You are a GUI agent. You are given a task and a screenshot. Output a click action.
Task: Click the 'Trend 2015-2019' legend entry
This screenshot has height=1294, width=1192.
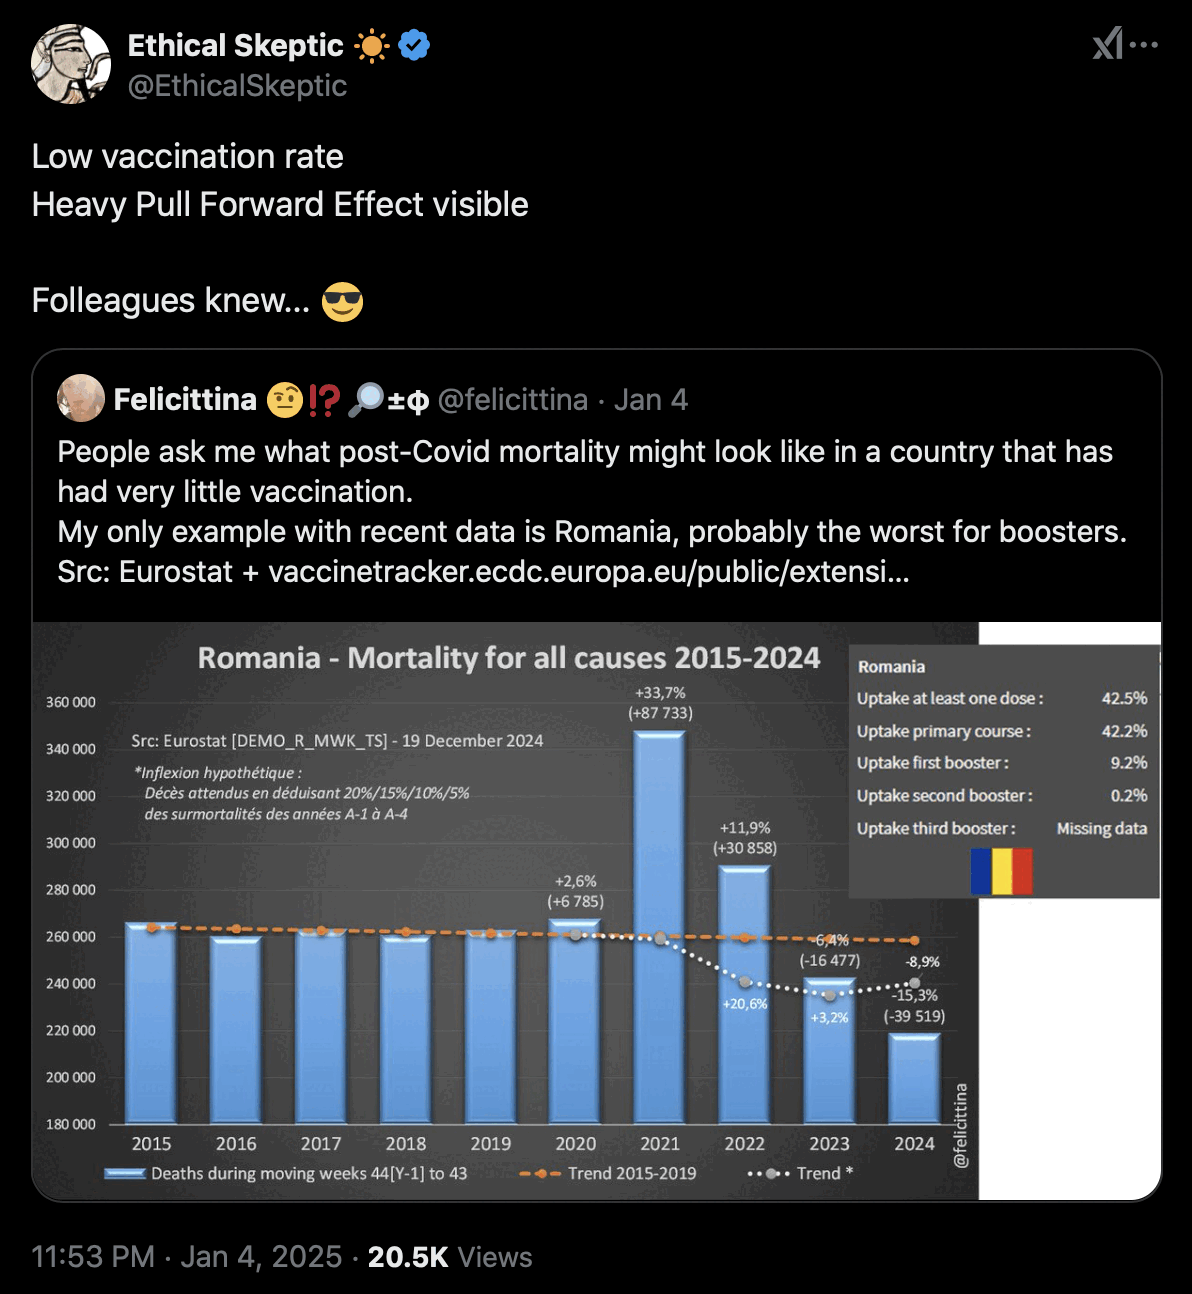(x=609, y=1173)
